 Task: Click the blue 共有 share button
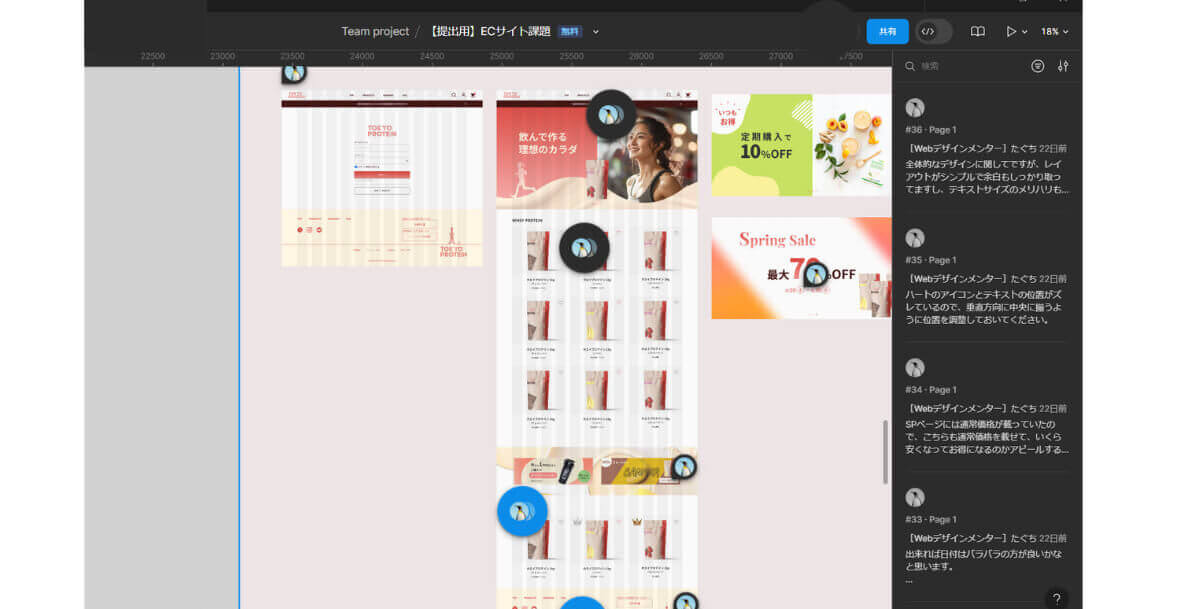point(888,31)
